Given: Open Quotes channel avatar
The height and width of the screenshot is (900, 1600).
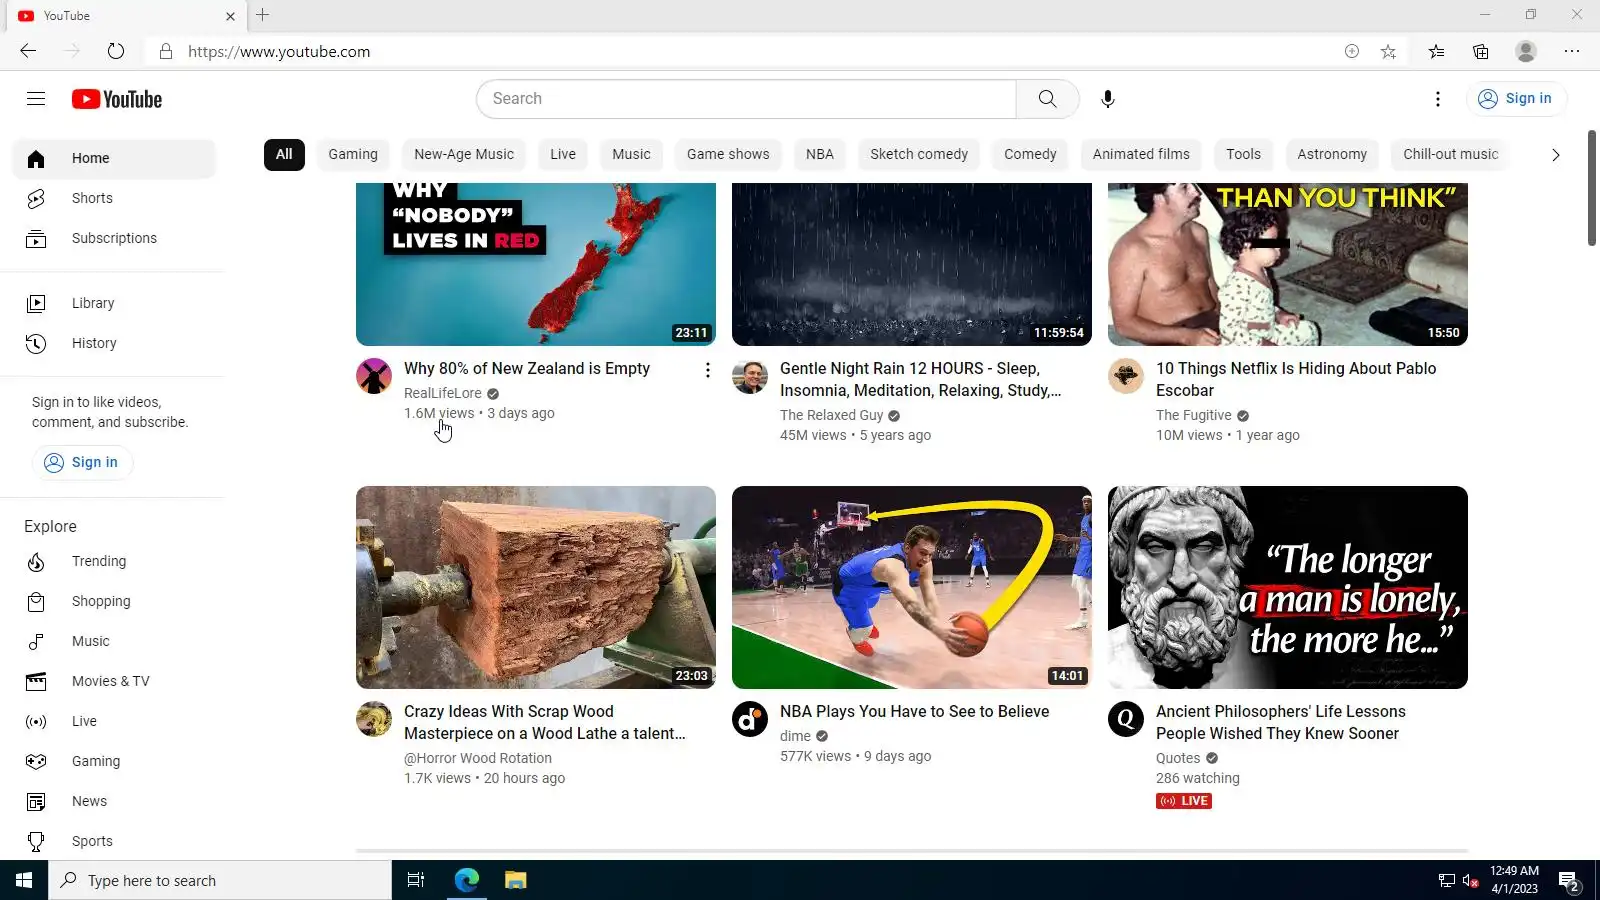Looking at the screenshot, I should 1126,719.
